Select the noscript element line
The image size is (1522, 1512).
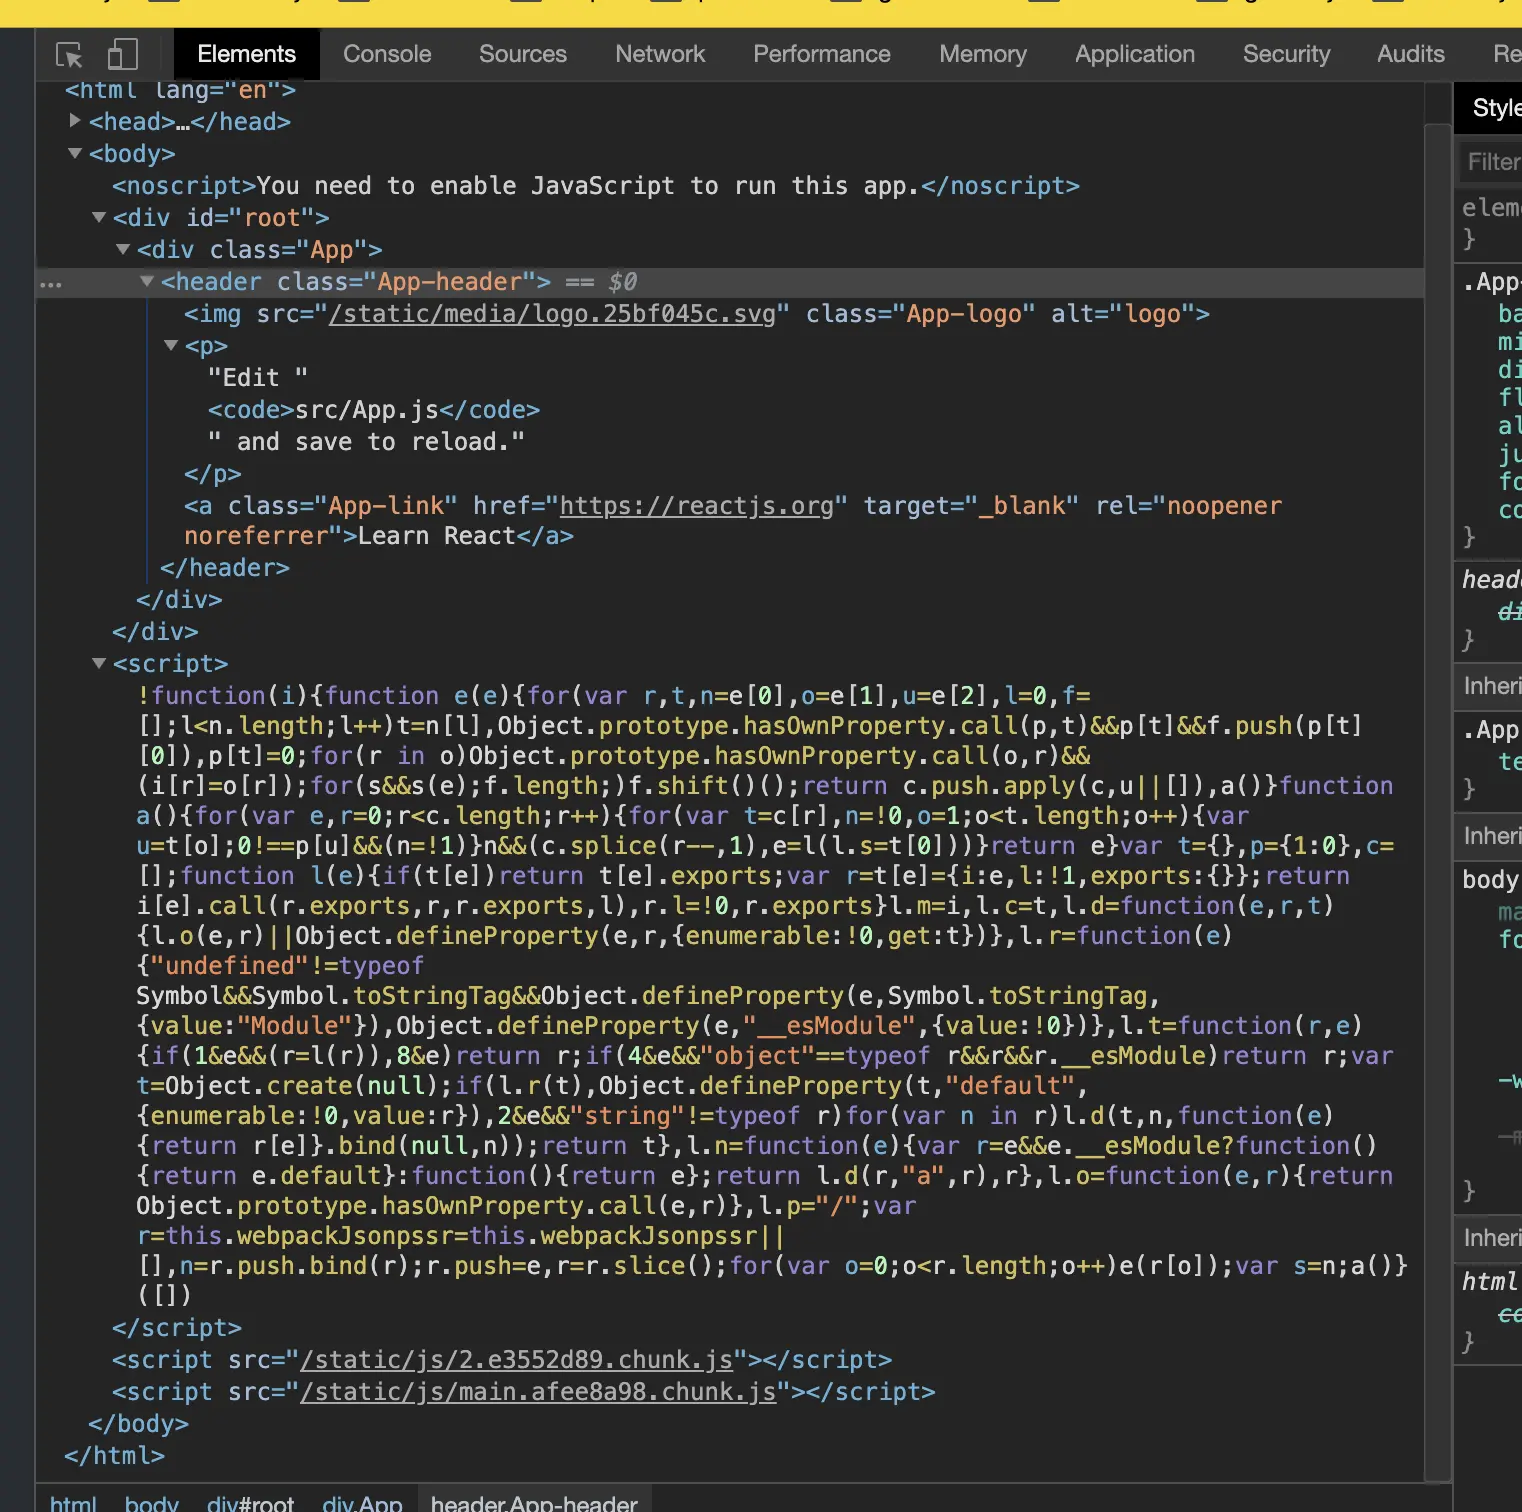coord(596,186)
